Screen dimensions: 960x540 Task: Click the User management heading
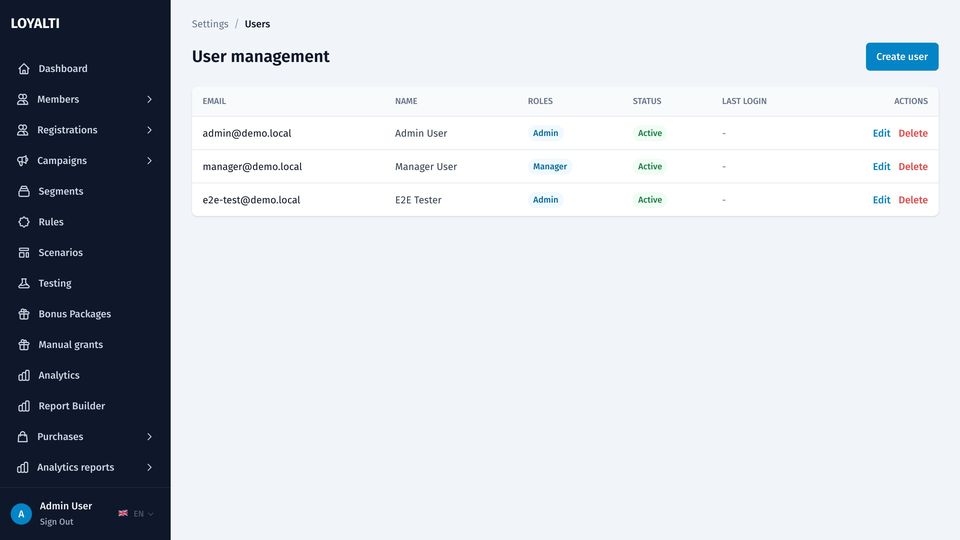261,56
